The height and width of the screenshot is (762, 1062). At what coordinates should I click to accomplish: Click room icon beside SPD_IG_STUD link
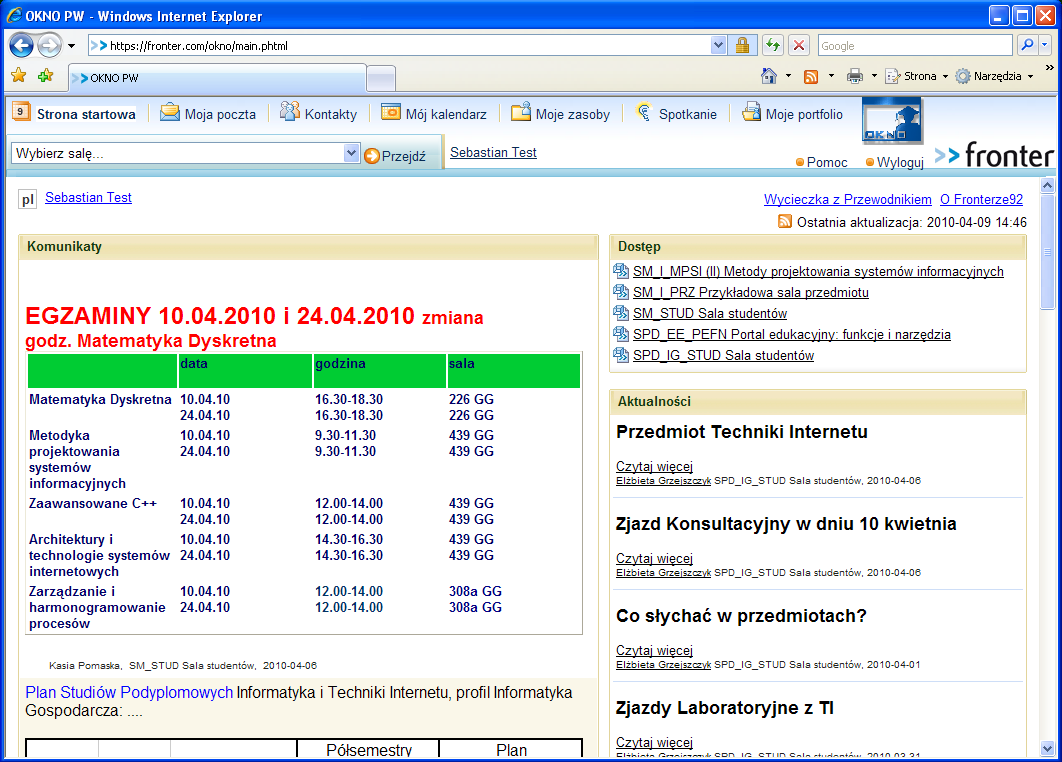(x=621, y=355)
